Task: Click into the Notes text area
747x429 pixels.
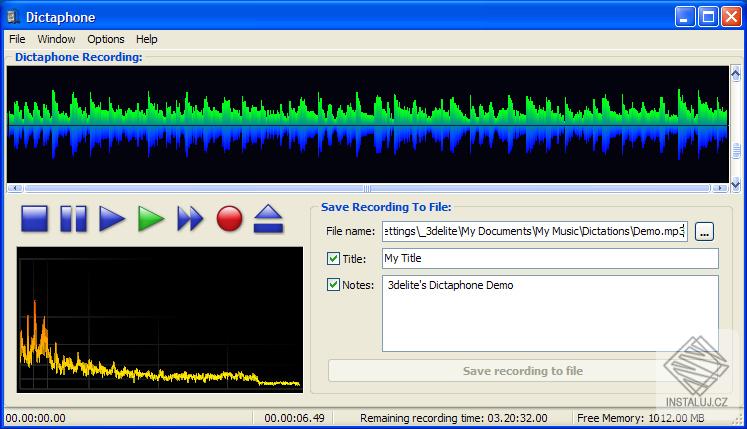Action: click(x=550, y=313)
